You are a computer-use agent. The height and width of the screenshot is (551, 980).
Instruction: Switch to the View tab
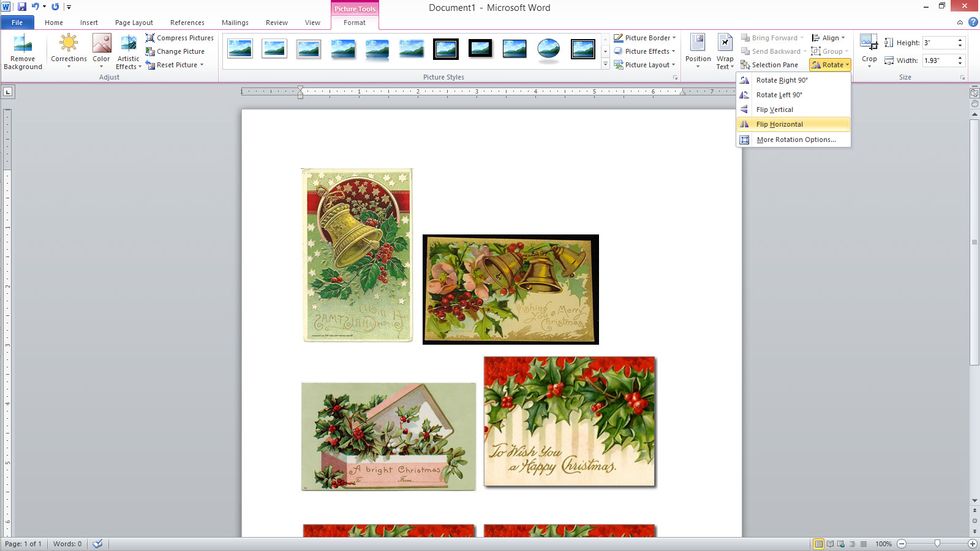point(312,22)
